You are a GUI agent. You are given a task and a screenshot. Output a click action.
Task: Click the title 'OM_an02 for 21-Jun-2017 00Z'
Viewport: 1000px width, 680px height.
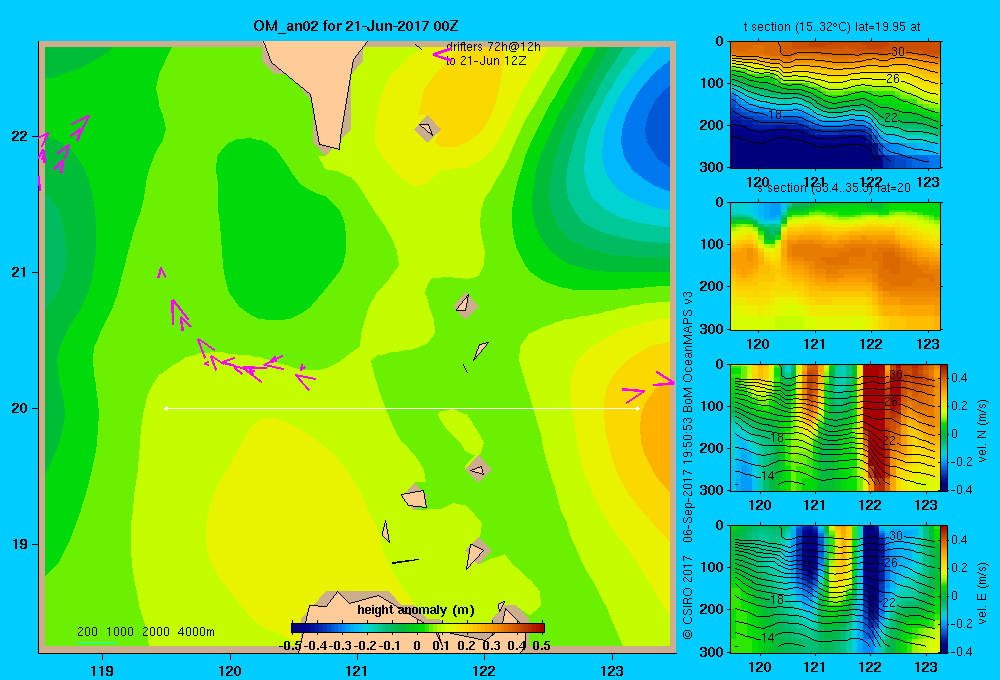point(355,26)
